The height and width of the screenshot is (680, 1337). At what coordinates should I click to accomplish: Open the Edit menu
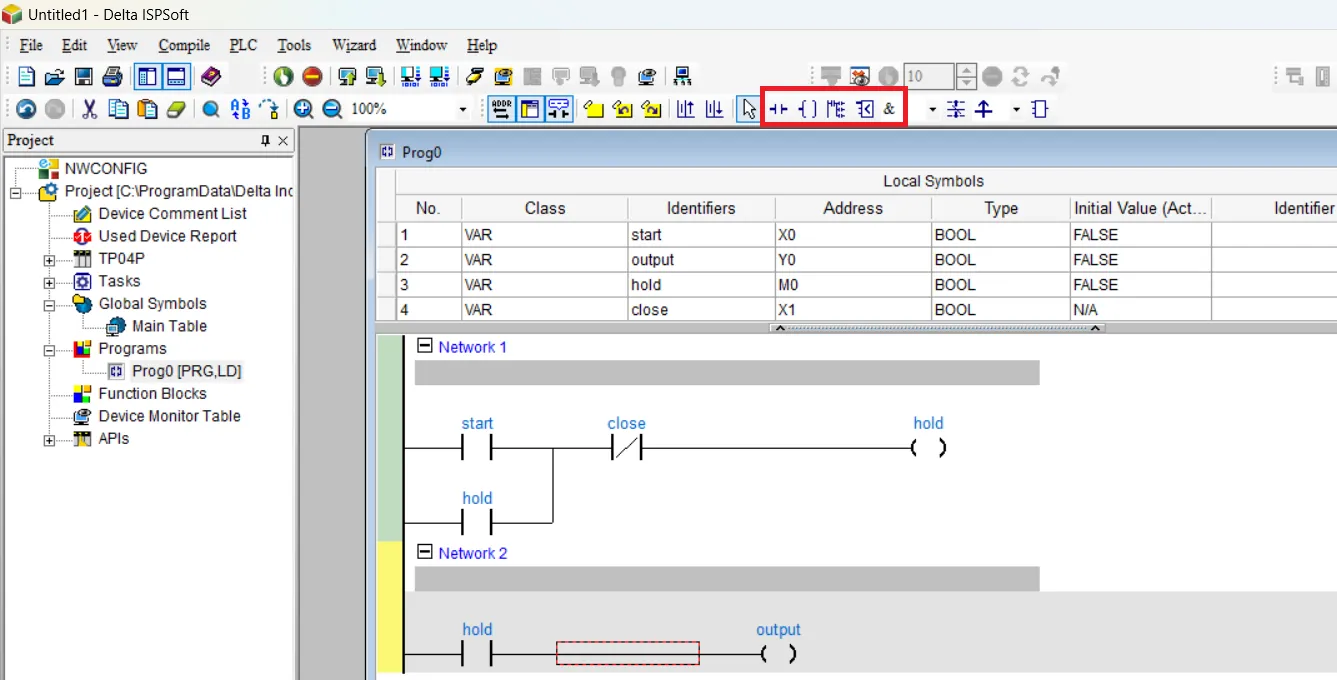pos(74,45)
